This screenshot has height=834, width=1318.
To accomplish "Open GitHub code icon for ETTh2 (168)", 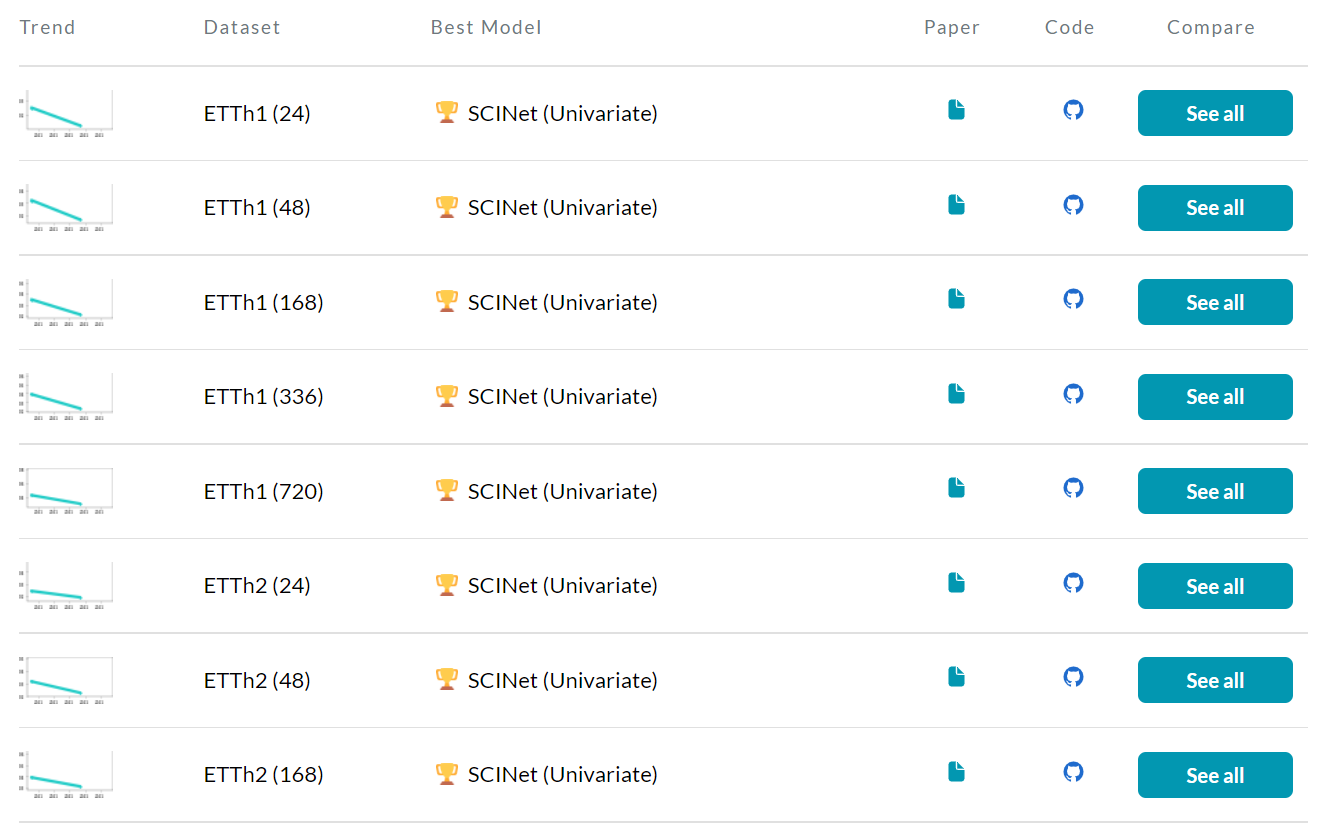I will pos(1073,772).
